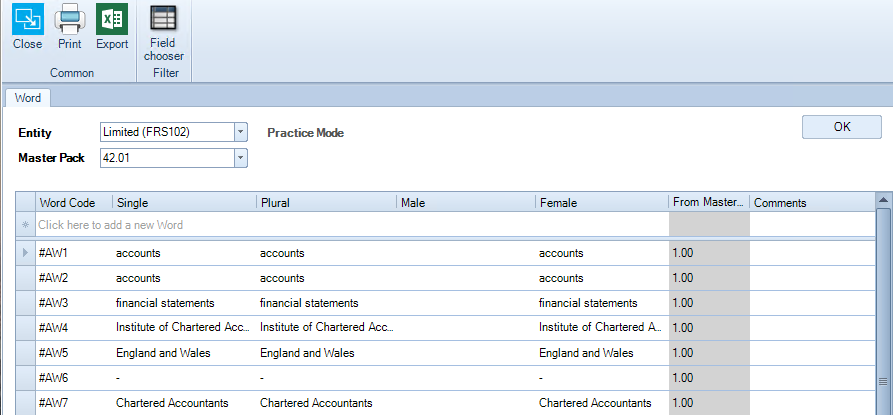
Task: Click the scroll-up arrow of the grid
Action: pos(884,200)
